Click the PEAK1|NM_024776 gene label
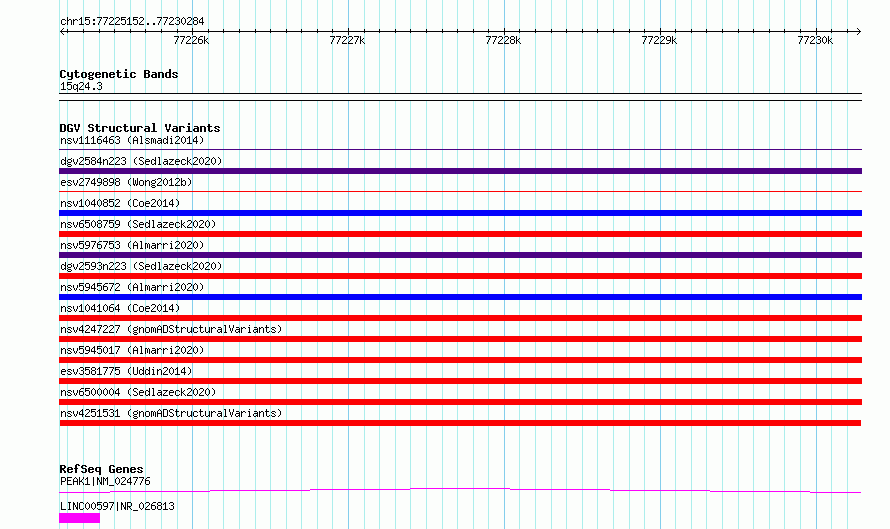The width and height of the screenshot is (890, 529). 105,481
